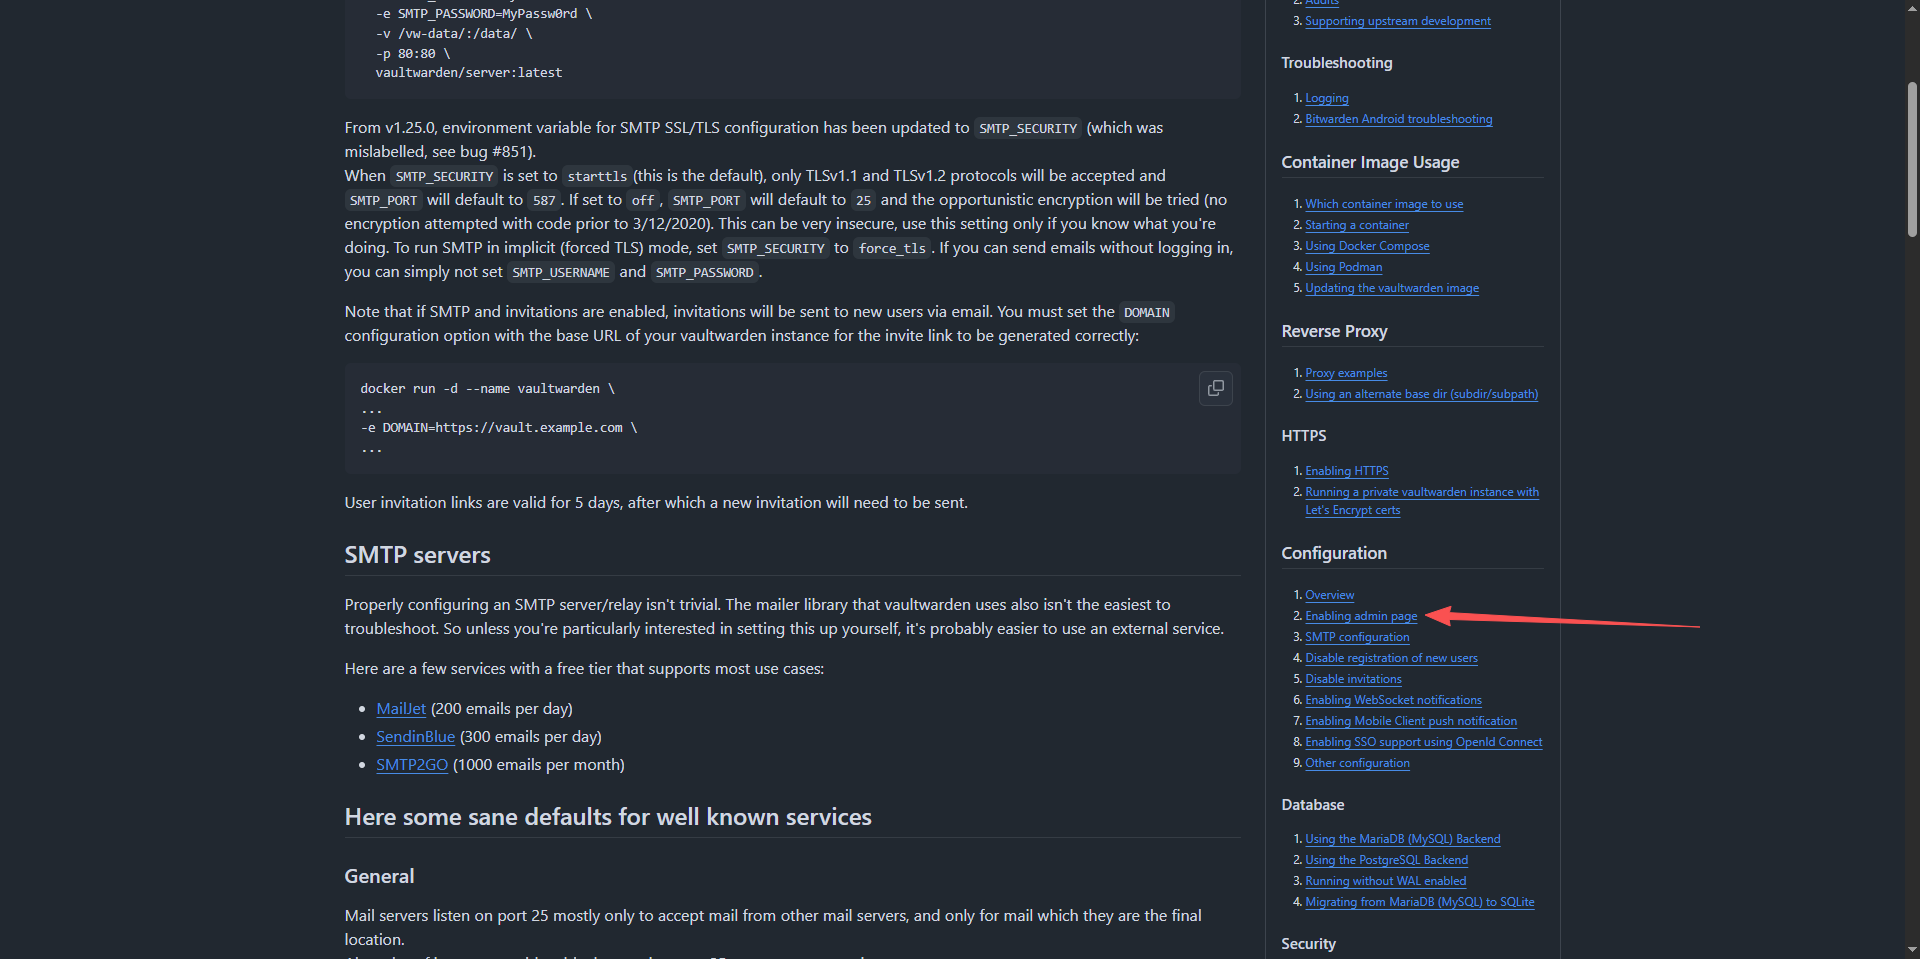Navigate to Enabling HTTPS page

(1346, 471)
